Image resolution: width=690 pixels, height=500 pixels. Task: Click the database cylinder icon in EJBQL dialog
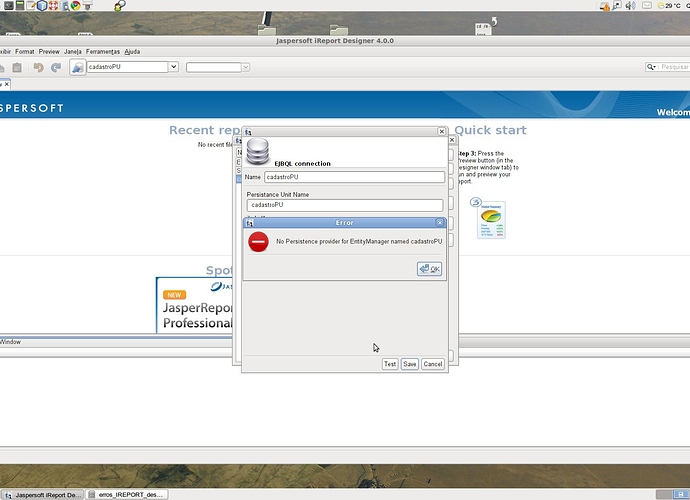tap(257, 151)
